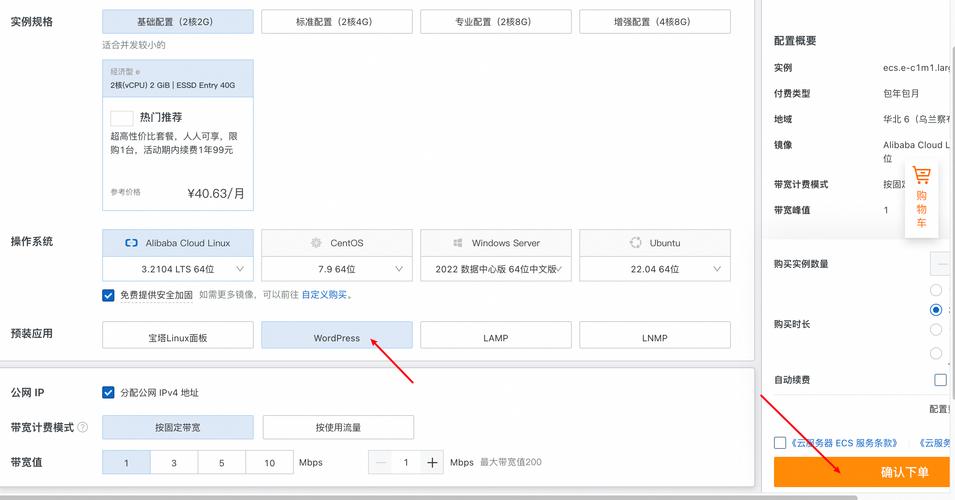This screenshot has width=955, height=500.
Task: Choose Alibaba Cloud Linux operating system
Action: [178, 243]
